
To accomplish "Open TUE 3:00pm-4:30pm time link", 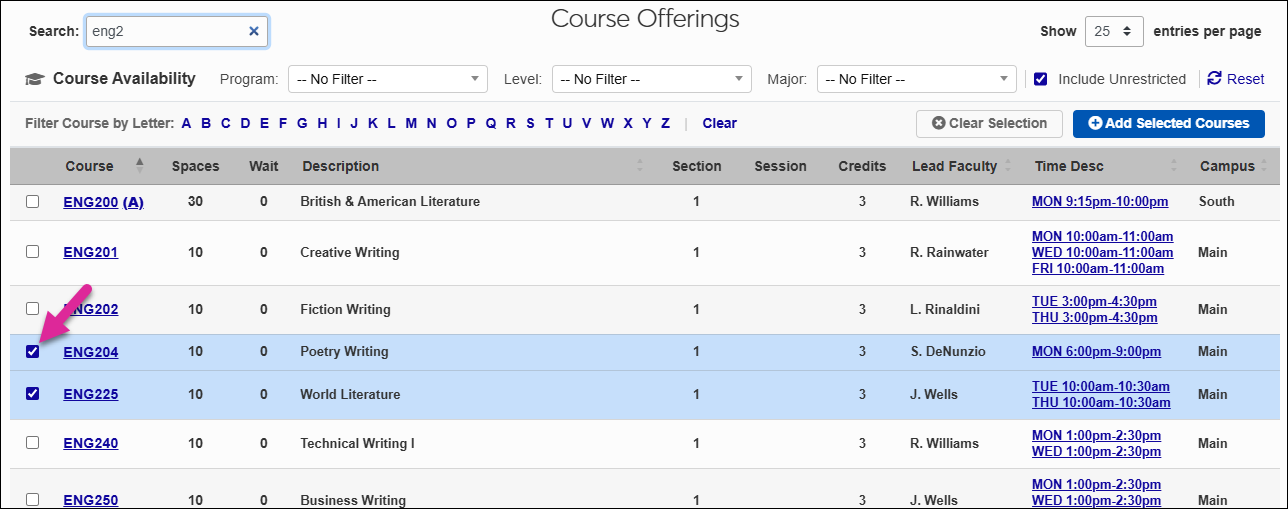I will (x=1094, y=301).
